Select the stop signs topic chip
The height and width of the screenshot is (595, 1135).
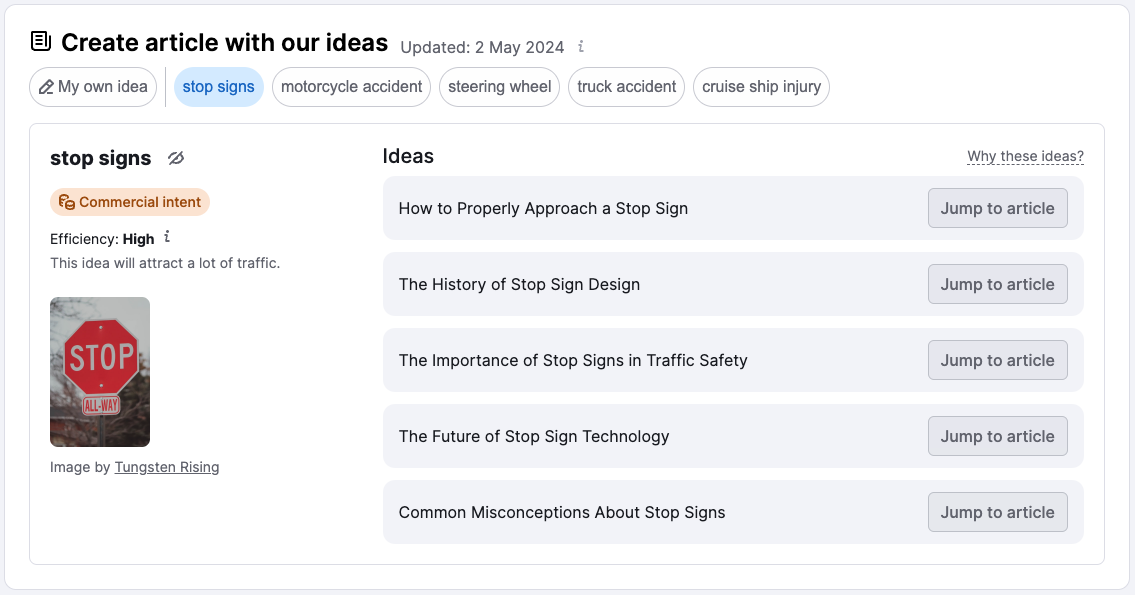219,87
